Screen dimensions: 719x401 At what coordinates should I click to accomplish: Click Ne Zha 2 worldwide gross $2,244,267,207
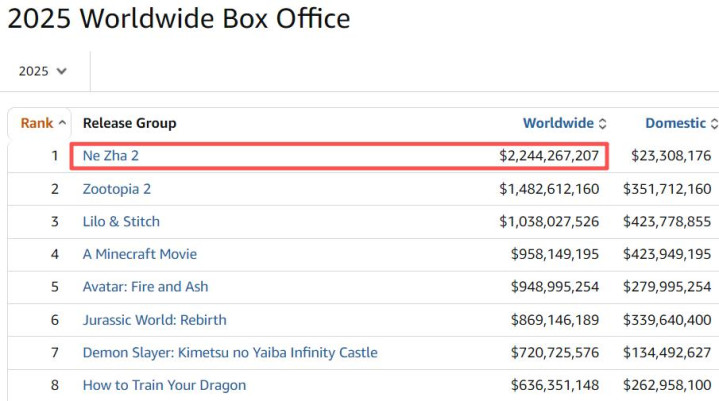549,156
